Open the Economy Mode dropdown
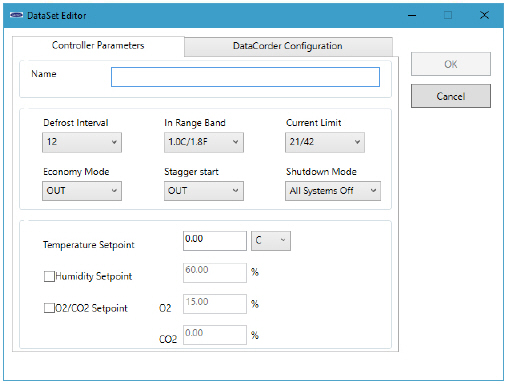This screenshot has width=506, height=385. point(82,191)
